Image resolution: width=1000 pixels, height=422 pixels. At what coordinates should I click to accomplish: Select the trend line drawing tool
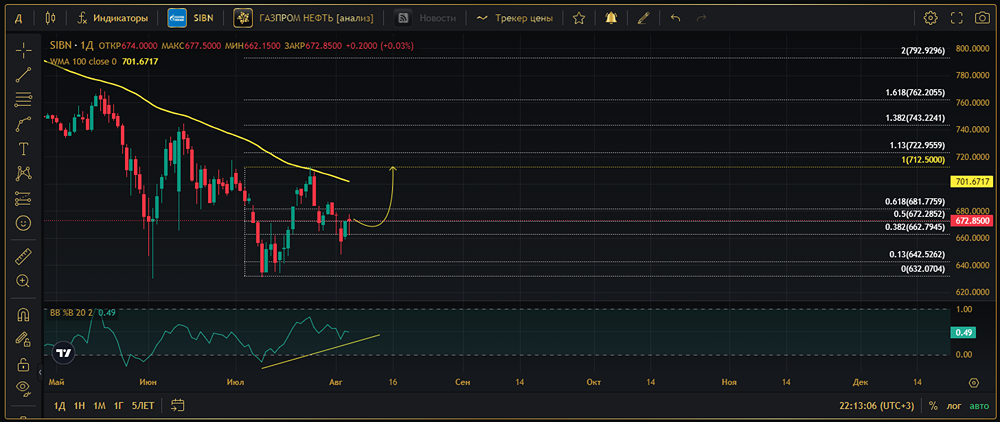click(23, 73)
